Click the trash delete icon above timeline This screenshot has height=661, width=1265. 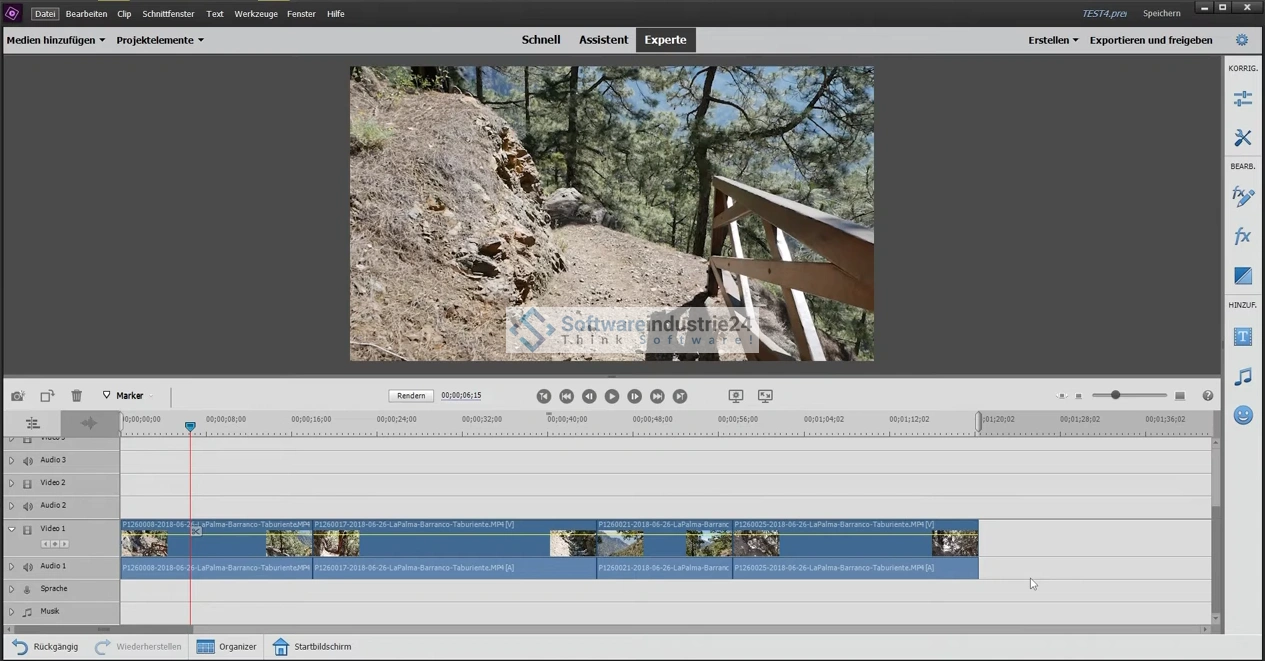point(76,396)
